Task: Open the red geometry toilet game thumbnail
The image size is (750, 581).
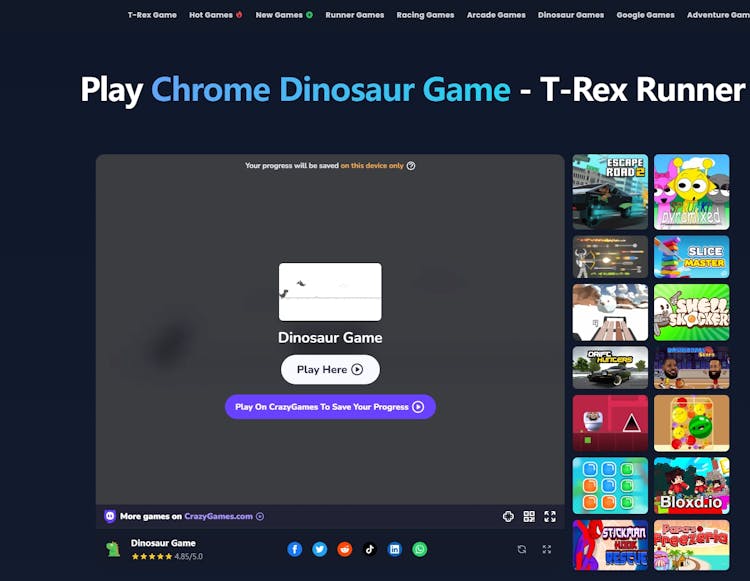Action: (x=610, y=423)
